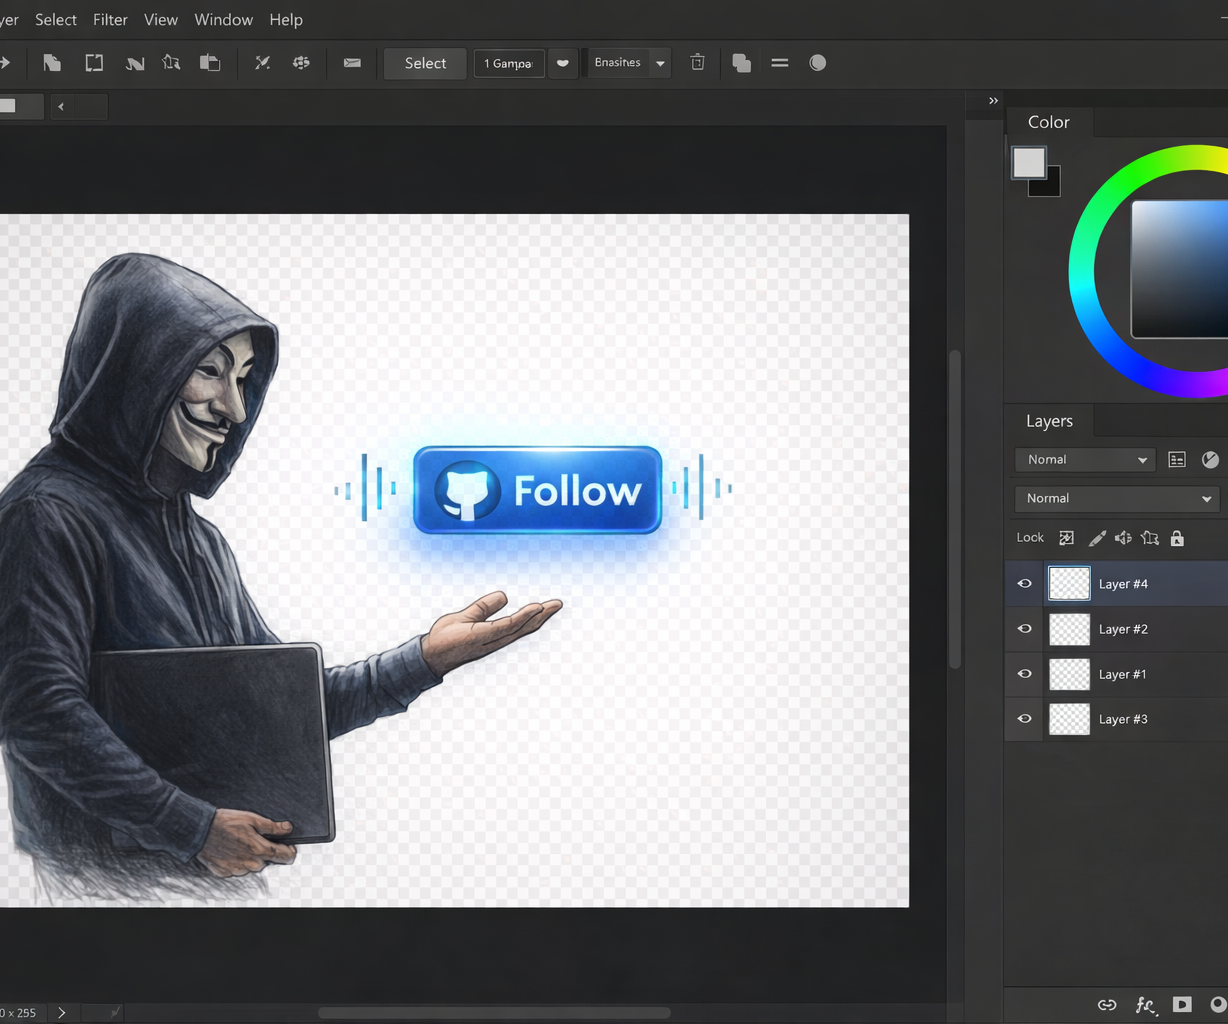Click the transform icon in top toolbar
This screenshot has height=1024, width=1228.
(x=172, y=63)
